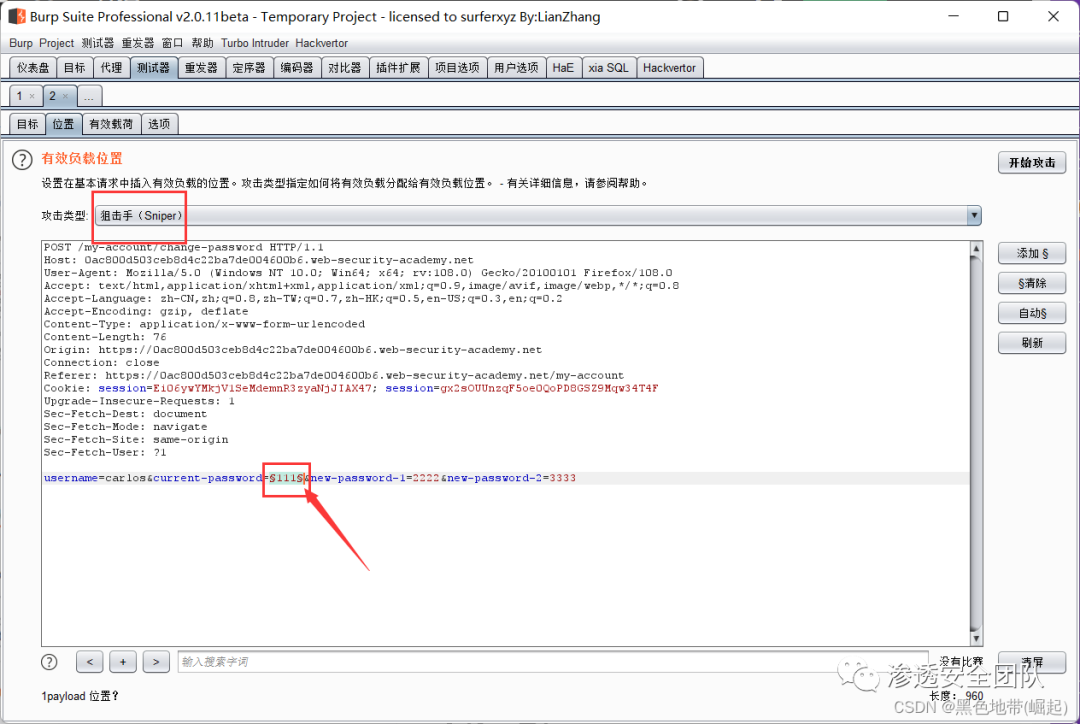The width and height of the screenshot is (1080, 724).
Task: Switch to the 插件扩展 tab
Action: coord(398,68)
